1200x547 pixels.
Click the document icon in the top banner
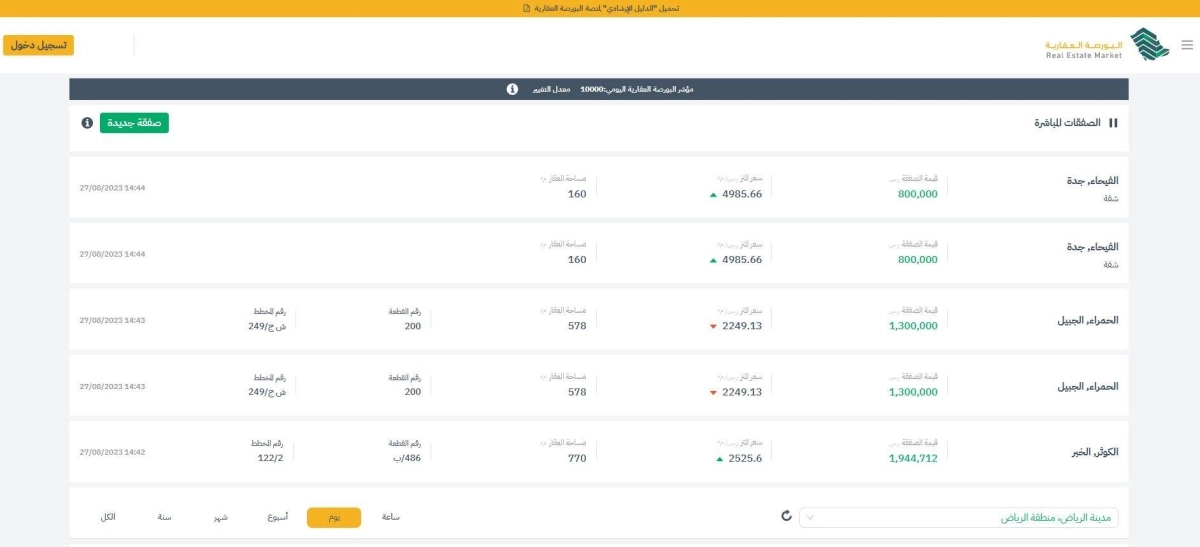(527, 8)
